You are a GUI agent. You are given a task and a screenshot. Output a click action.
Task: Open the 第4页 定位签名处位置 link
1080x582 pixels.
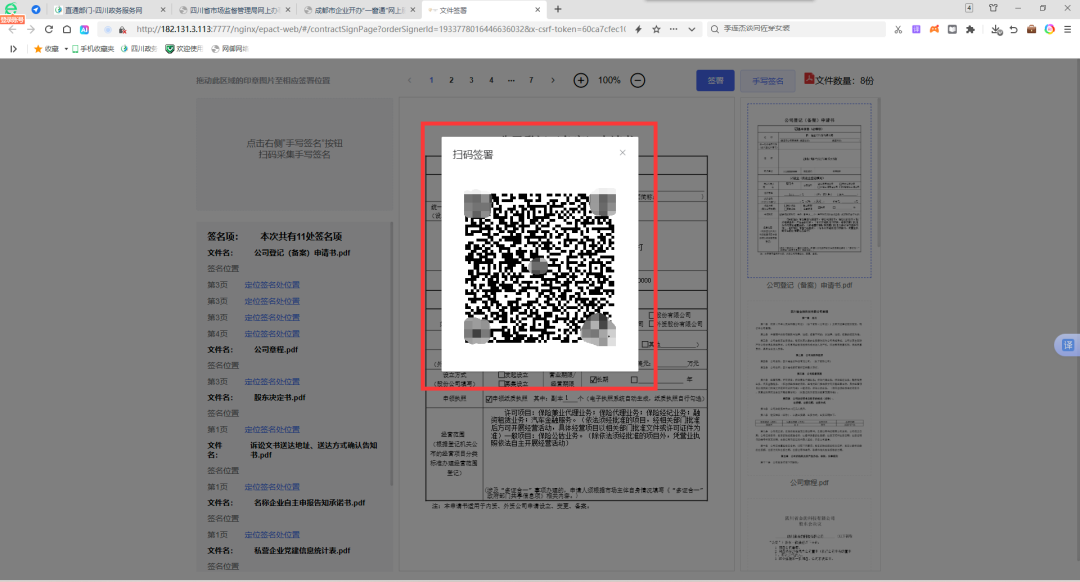pyautogui.click(x=272, y=333)
